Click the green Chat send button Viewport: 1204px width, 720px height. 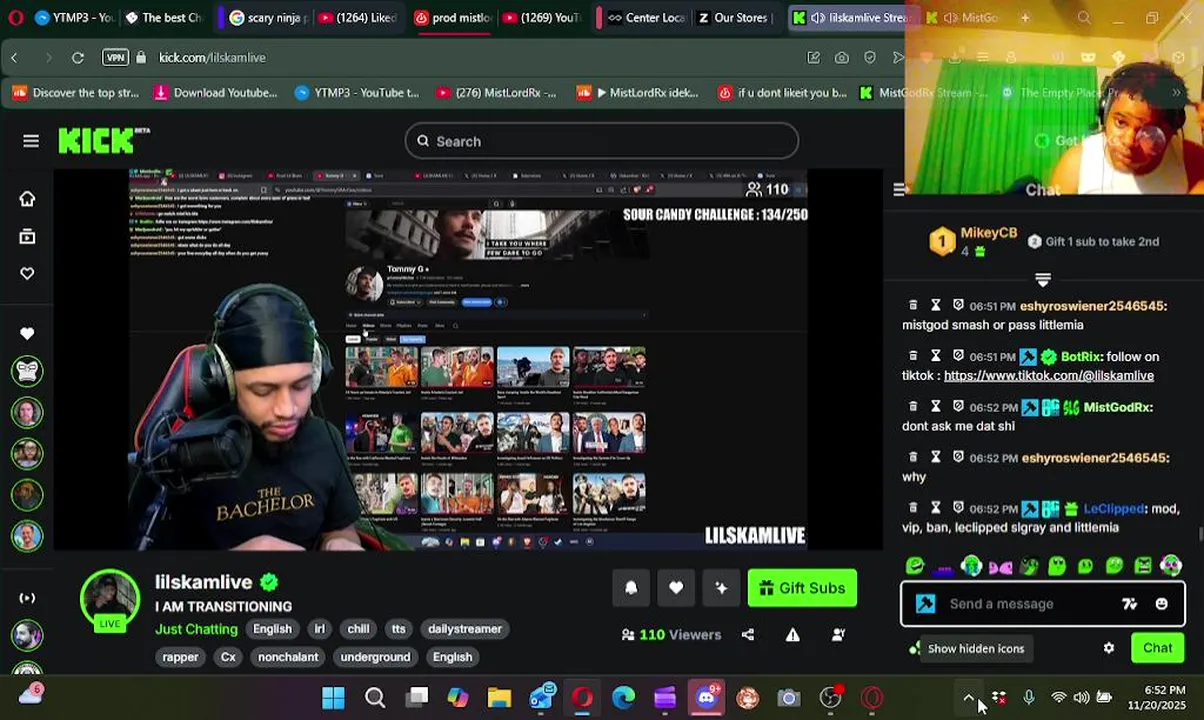[1158, 648]
